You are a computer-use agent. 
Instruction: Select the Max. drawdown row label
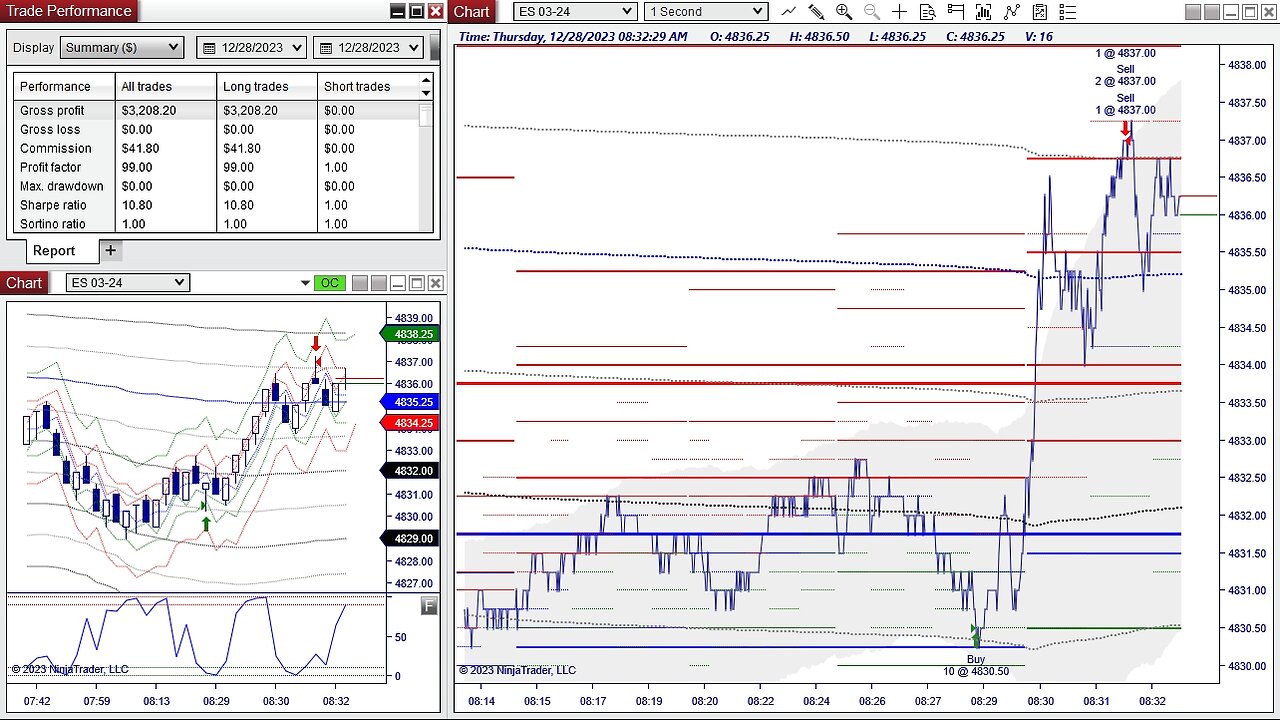click(x=62, y=186)
